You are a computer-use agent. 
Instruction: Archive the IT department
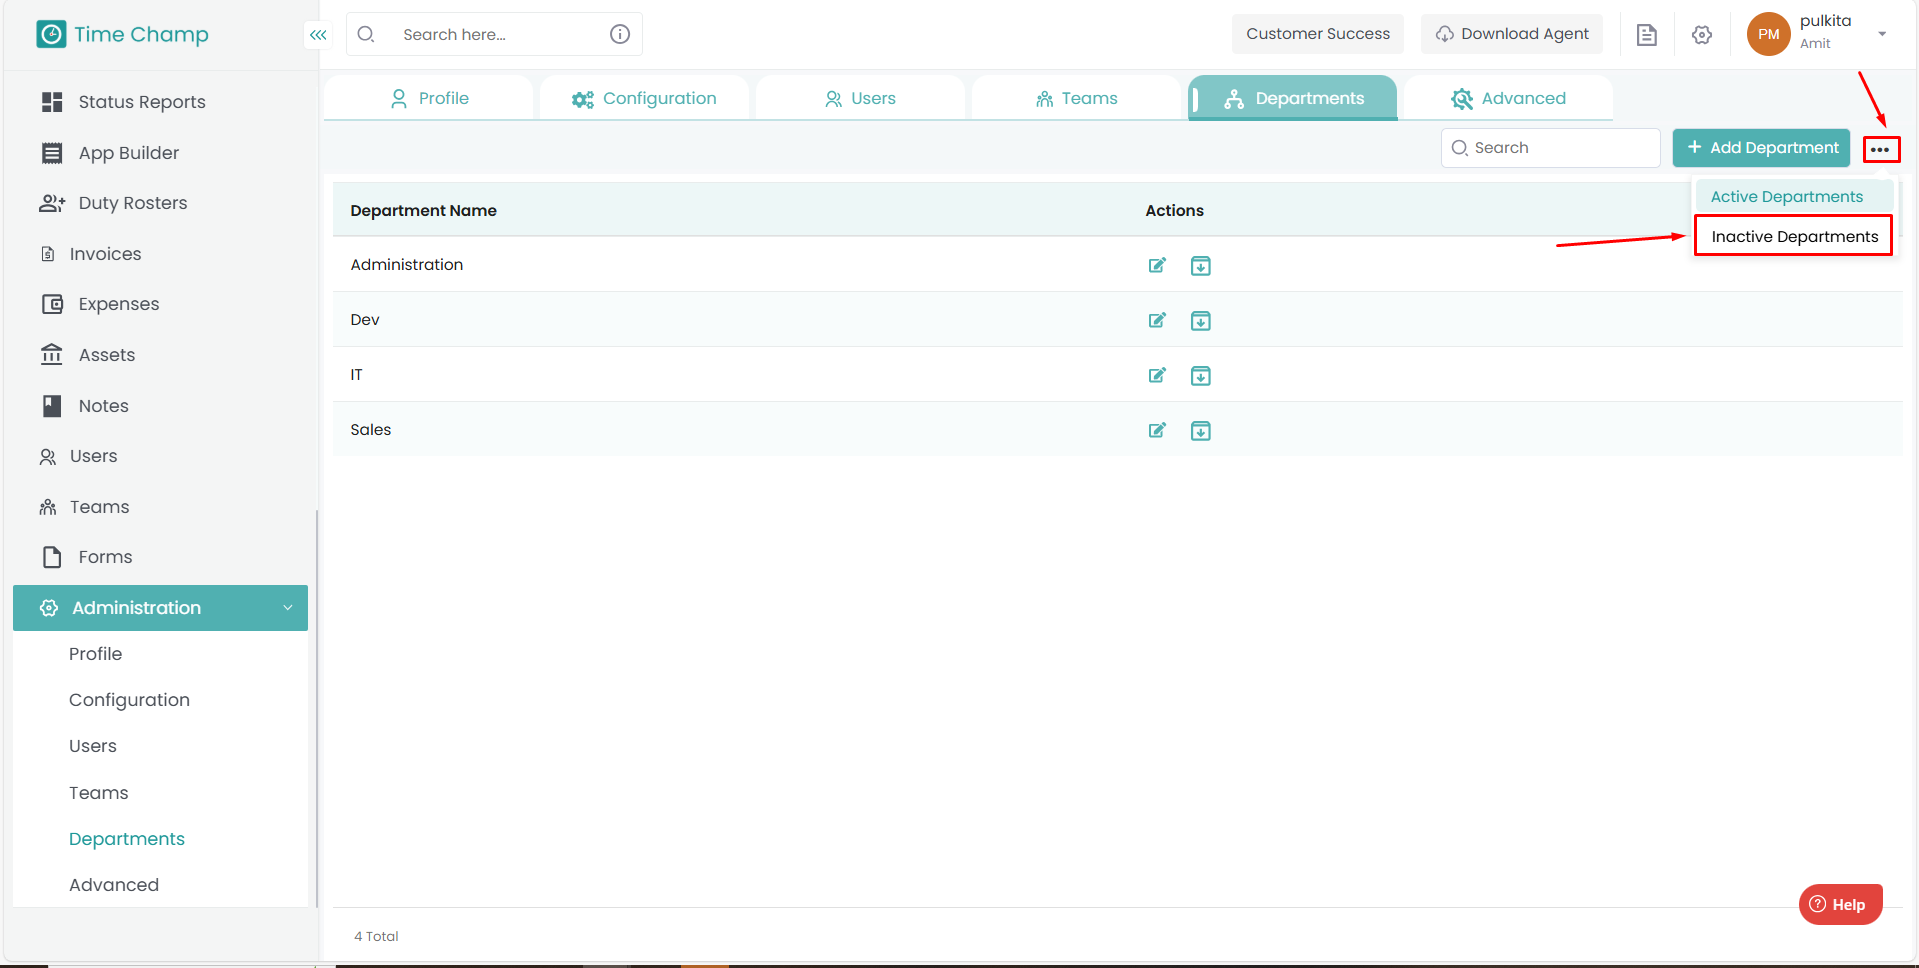click(x=1201, y=375)
